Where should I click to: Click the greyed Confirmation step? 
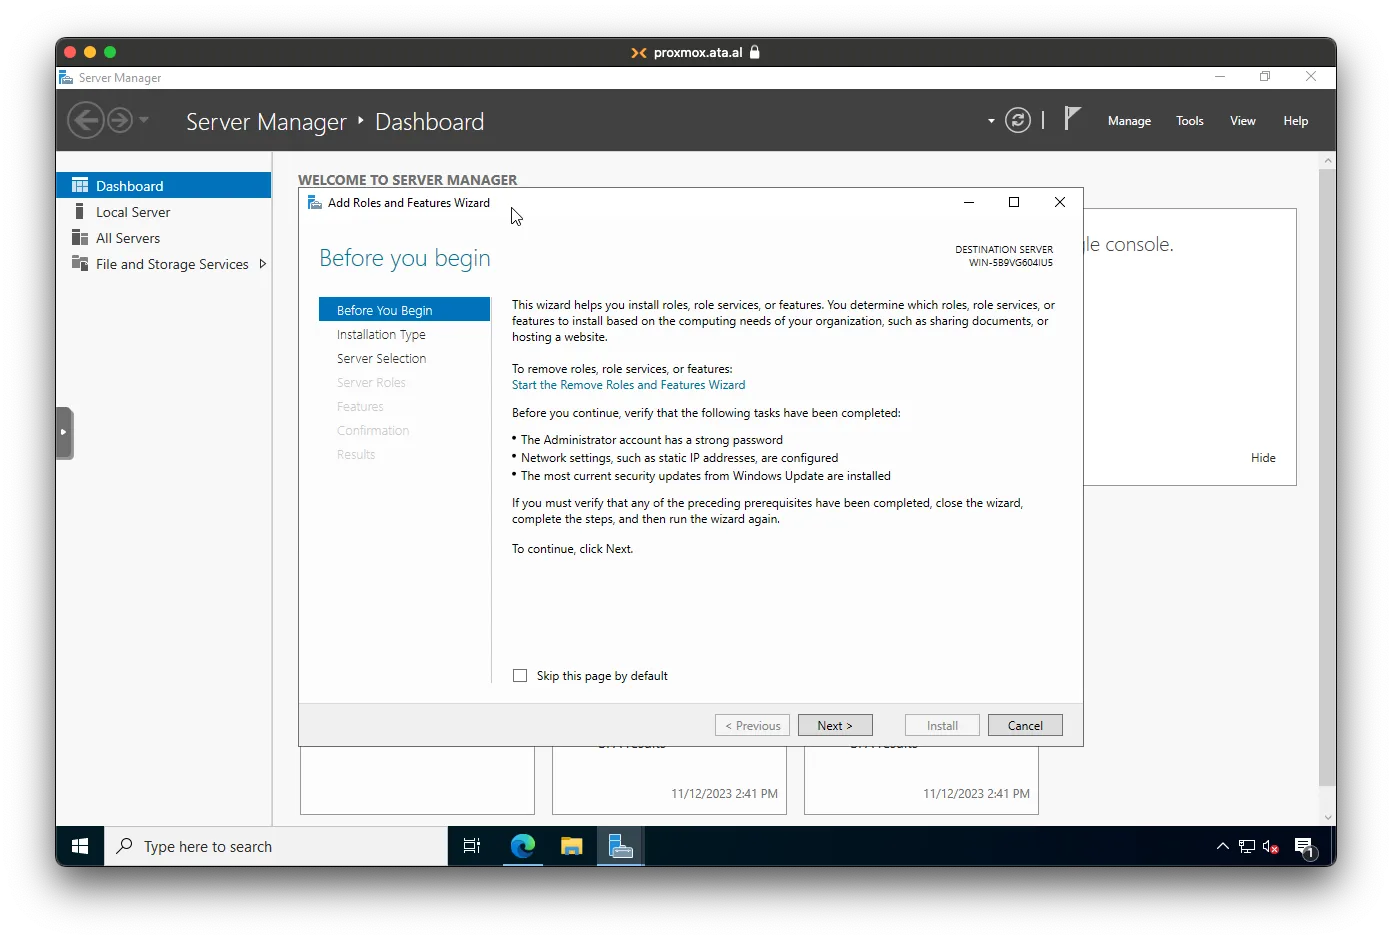coord(373,431)
